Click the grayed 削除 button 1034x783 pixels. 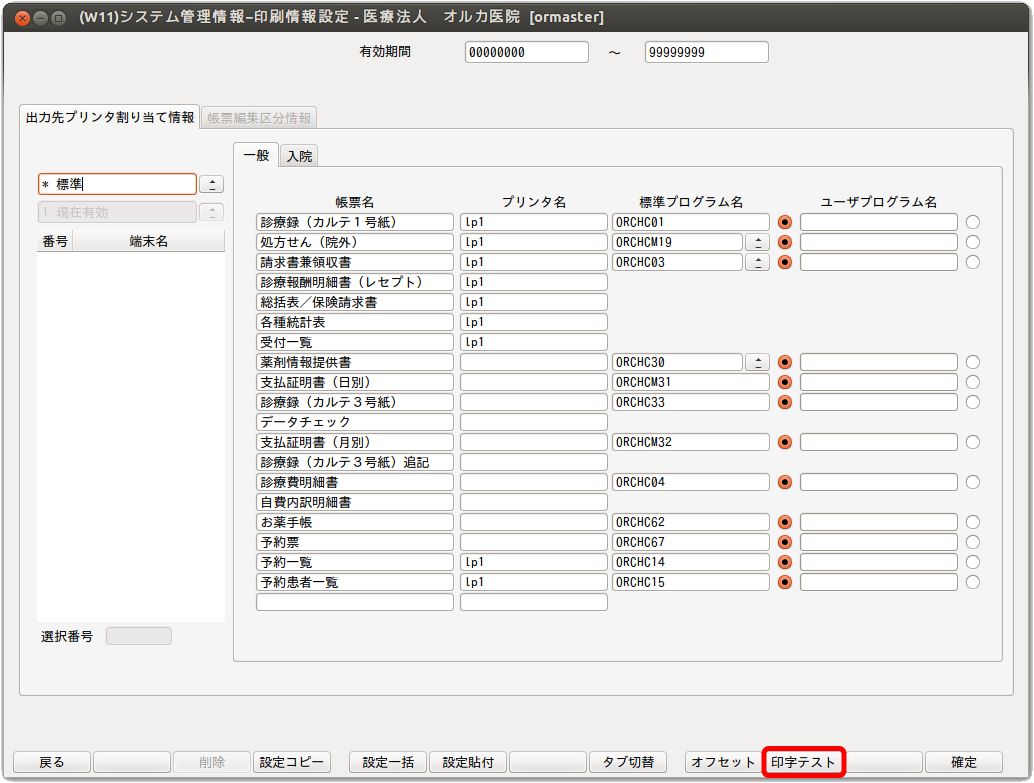click(x=212, y=762)
